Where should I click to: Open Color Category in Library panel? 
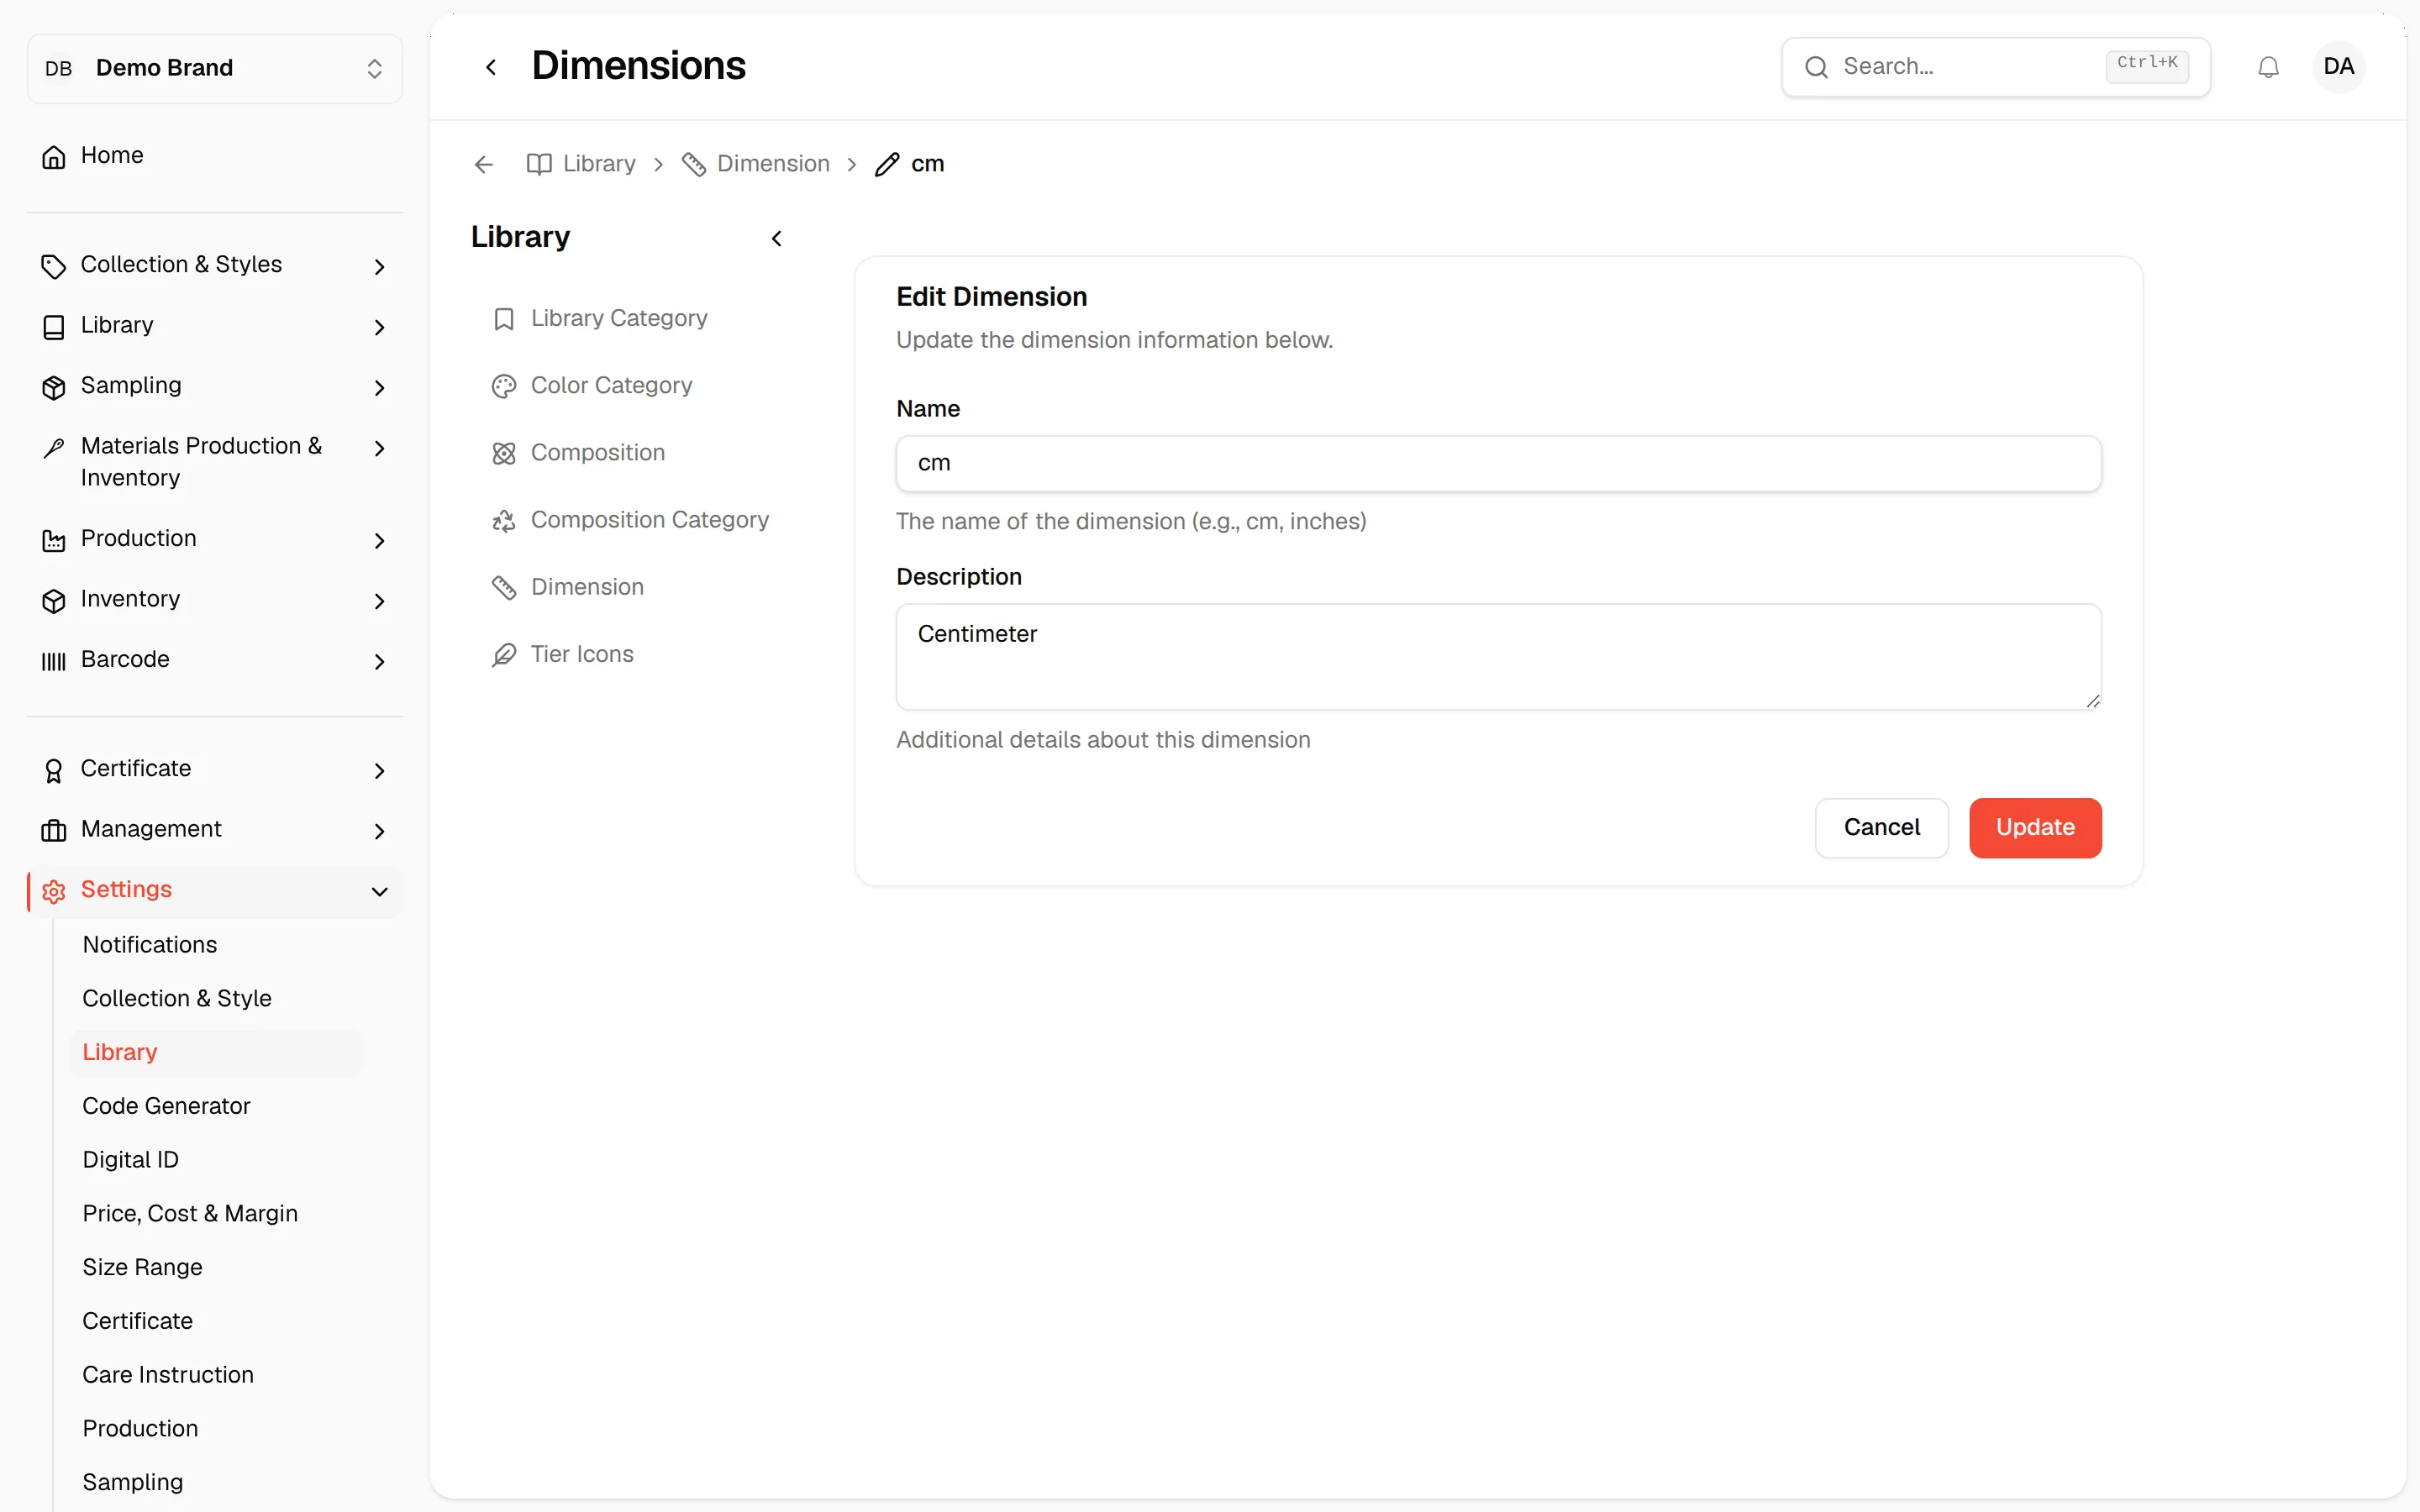tap(611, 385)
